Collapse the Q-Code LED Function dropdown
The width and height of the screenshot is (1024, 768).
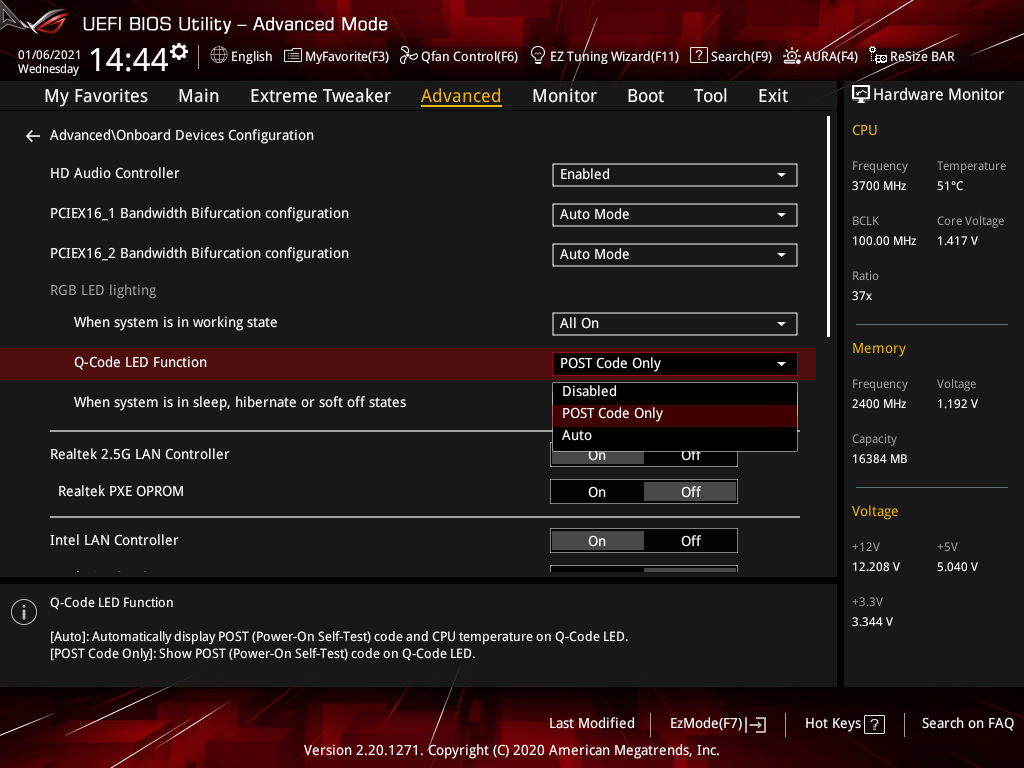tap(675, 364)
